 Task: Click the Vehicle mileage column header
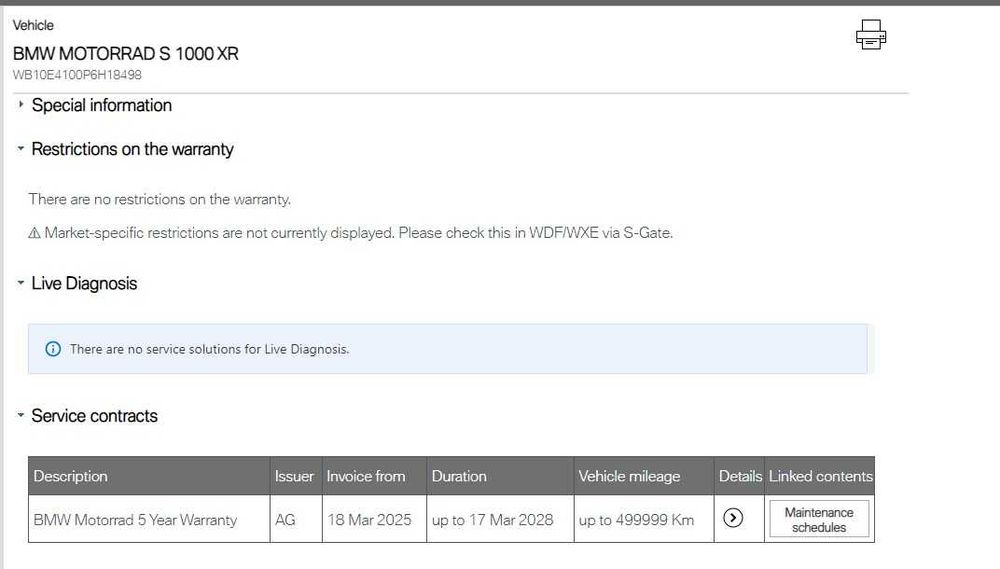pos(629,476)
